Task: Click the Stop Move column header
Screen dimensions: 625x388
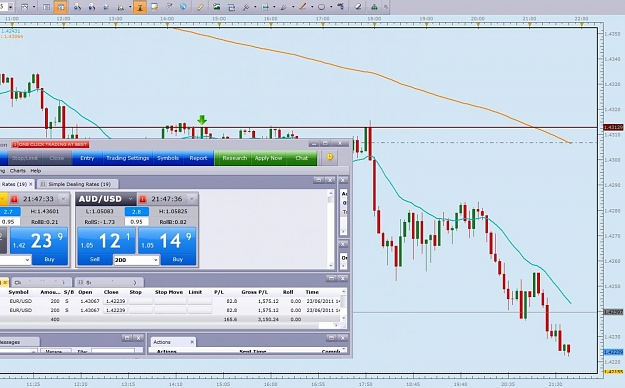Action: (169, 292)
